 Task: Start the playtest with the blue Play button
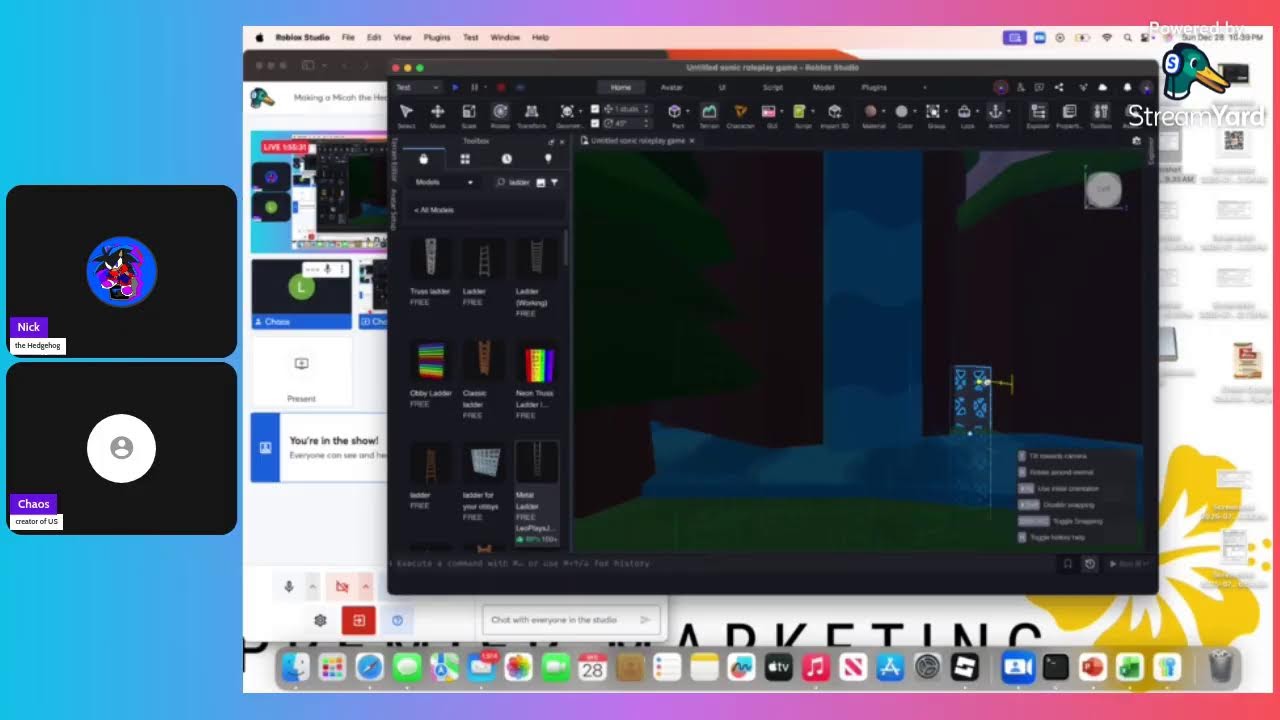pos(456,87)
